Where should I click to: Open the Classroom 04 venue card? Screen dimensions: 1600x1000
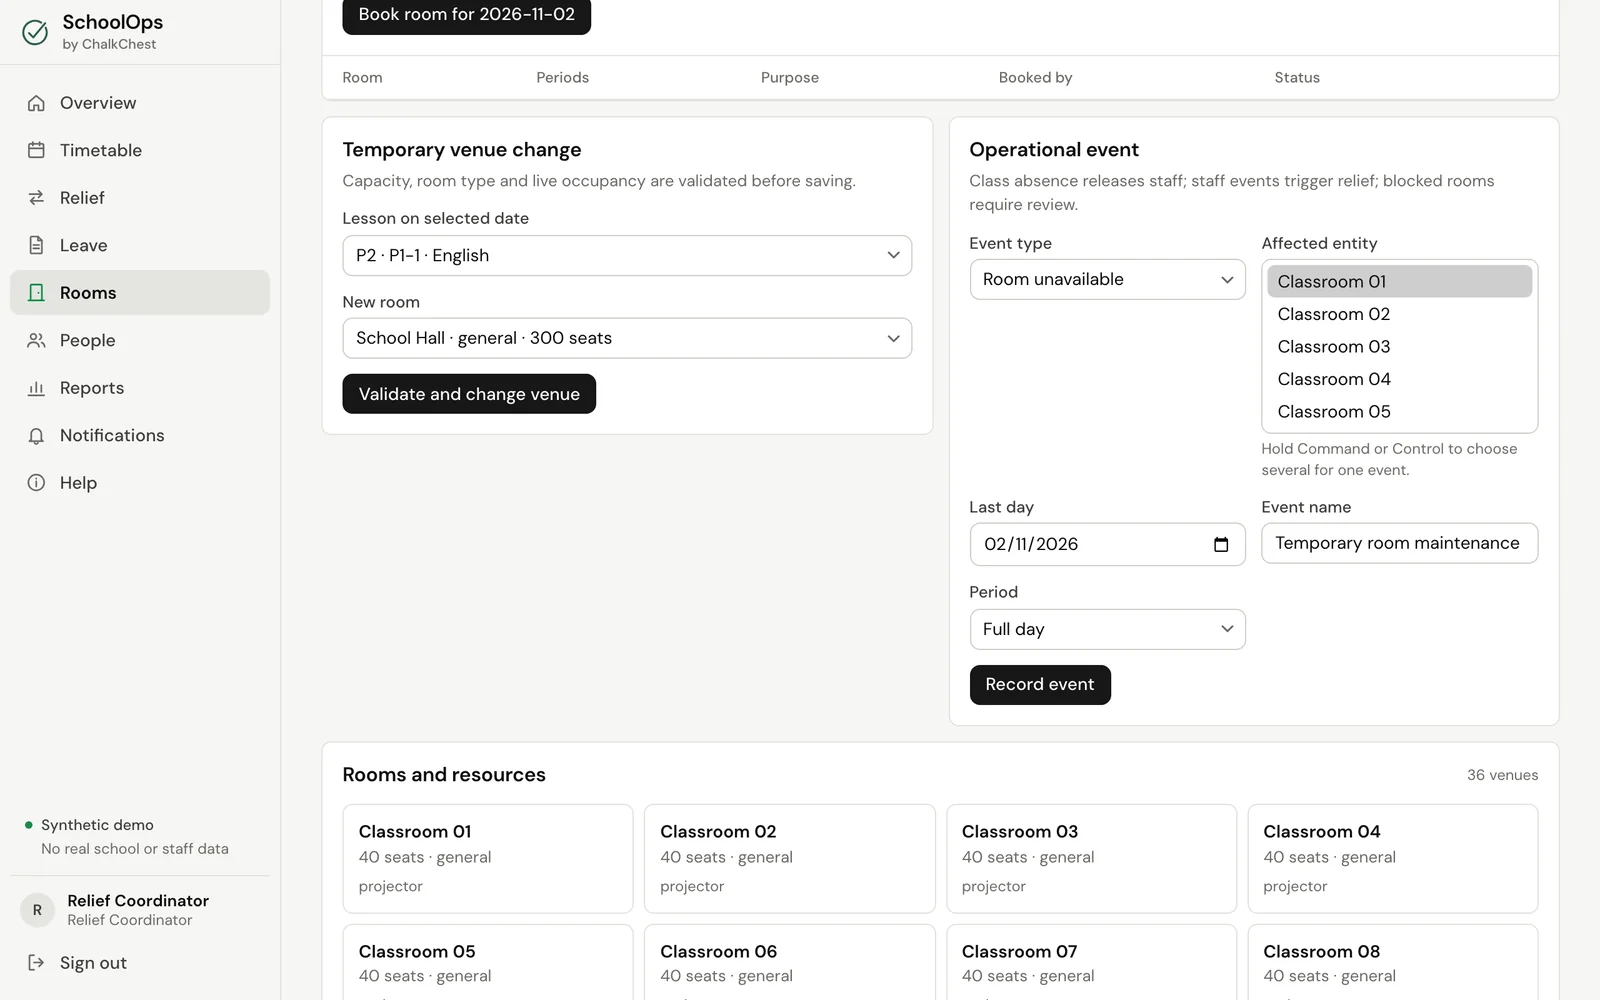point(1392,859)
